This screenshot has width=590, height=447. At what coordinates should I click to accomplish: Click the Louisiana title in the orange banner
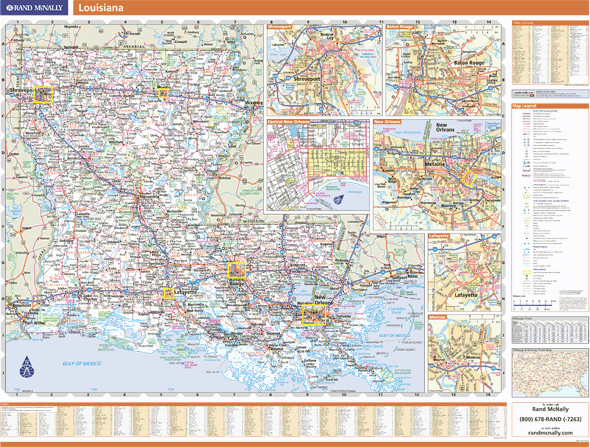pos(100,8)
